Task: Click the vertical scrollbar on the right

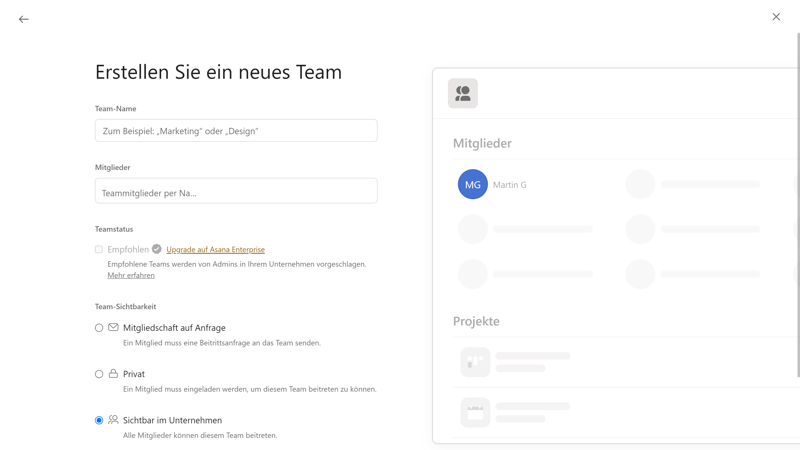Action: tap(798, 204)
